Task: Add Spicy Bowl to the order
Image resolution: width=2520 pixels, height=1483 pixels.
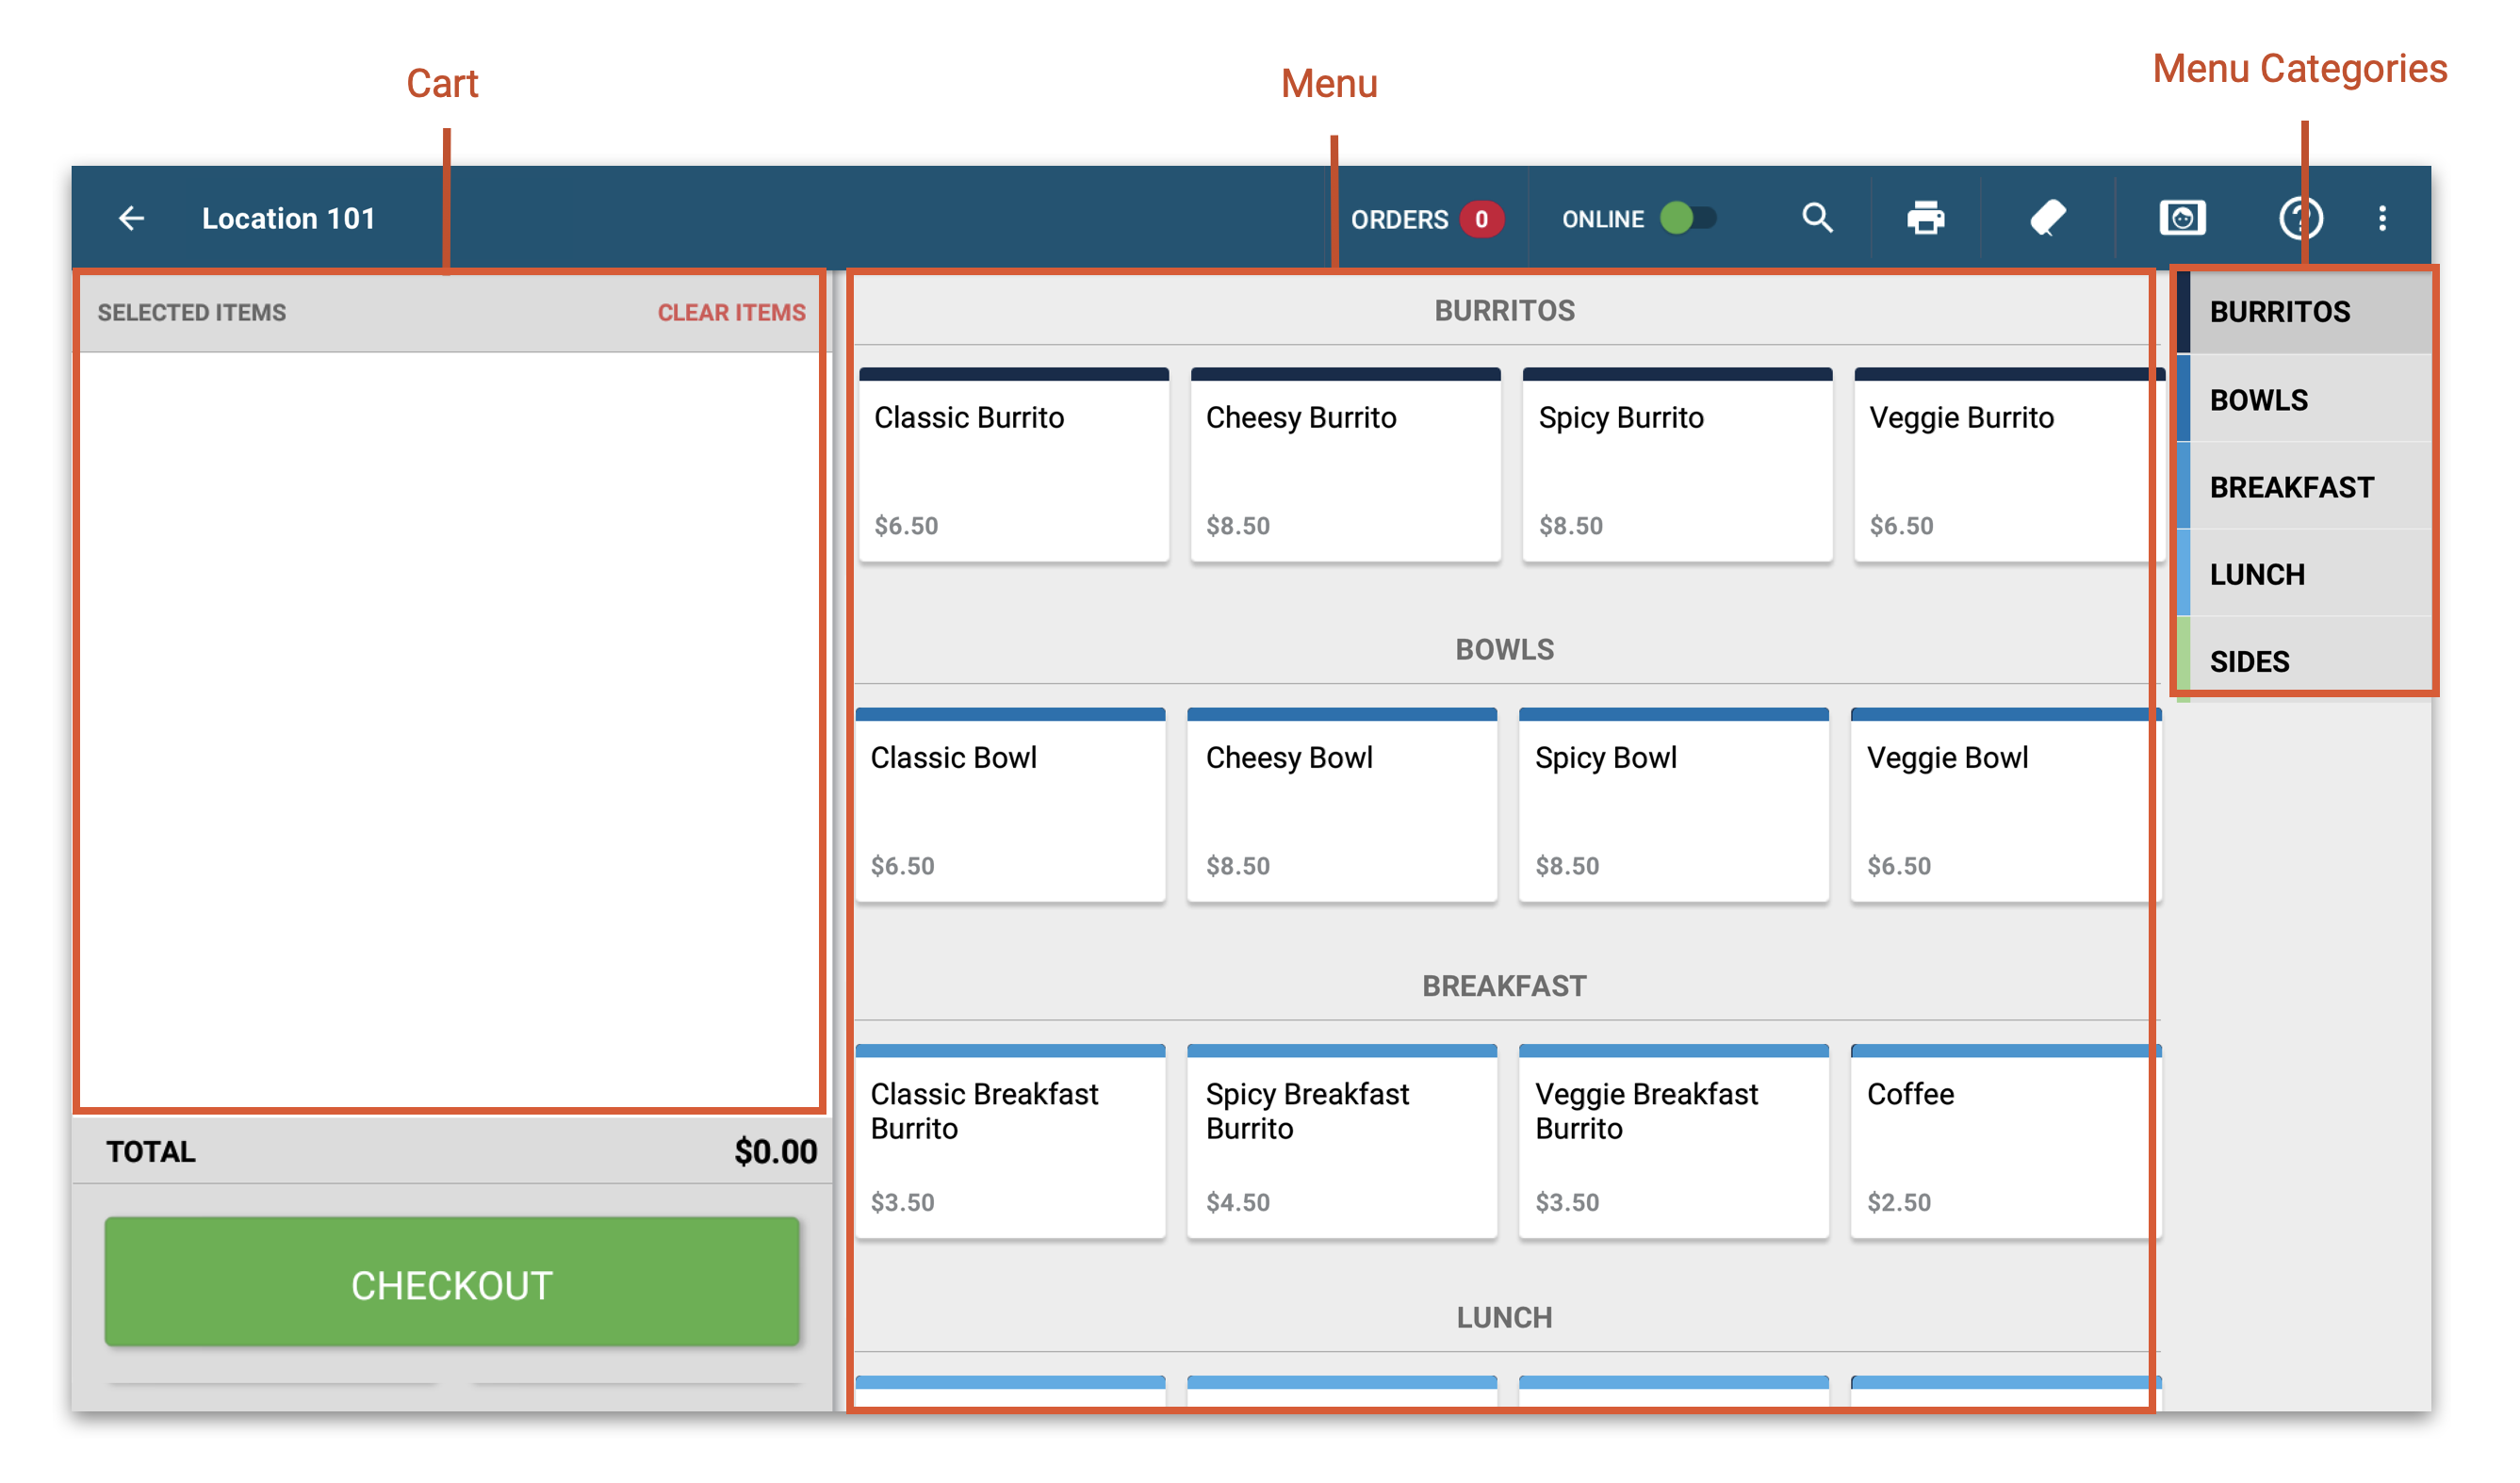Action: click(x=1674, y=805)
